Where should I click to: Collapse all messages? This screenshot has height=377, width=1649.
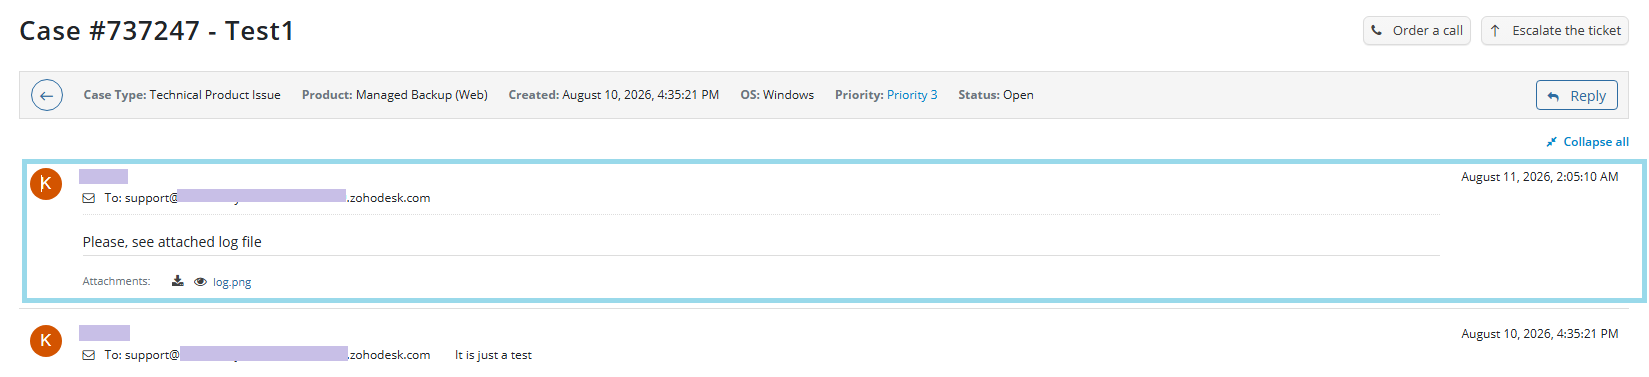pos(1587,142)
